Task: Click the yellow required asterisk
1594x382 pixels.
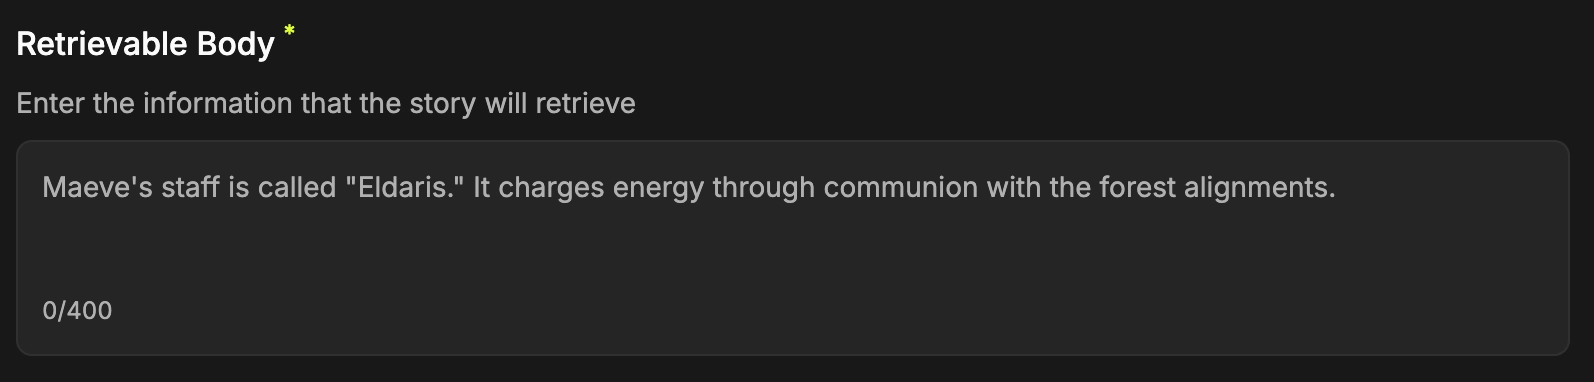Action: click(289, 32)
